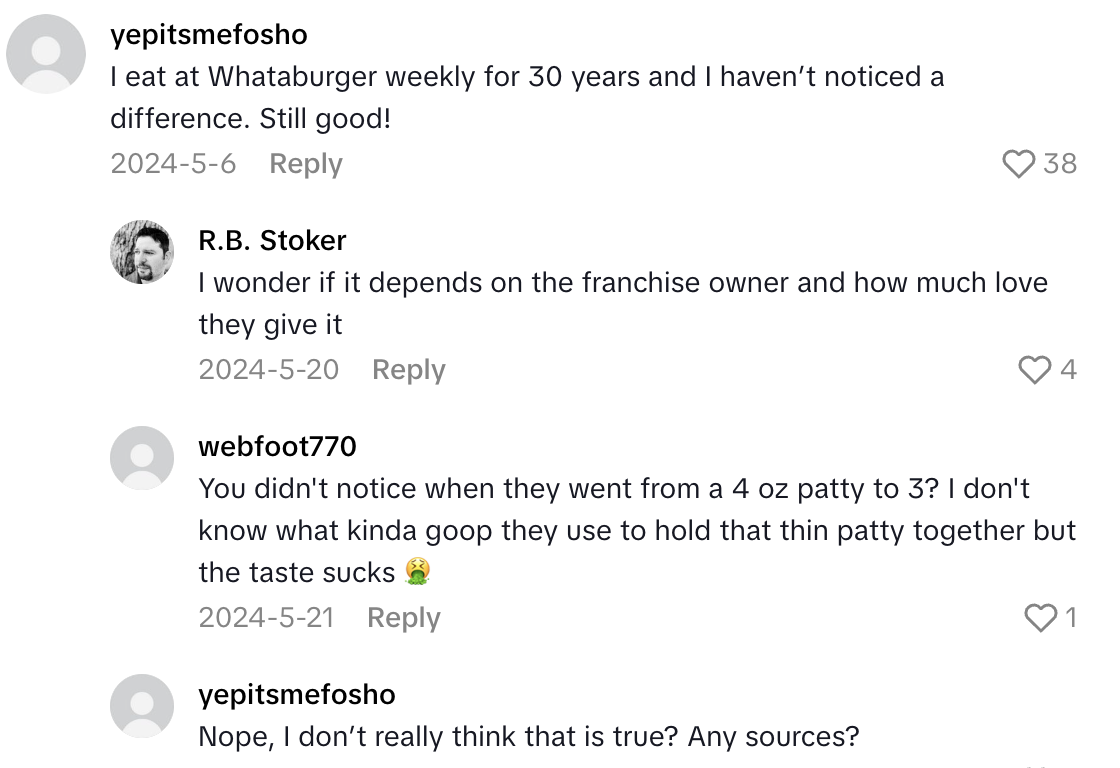Click the date 2024-5-20

[266, 370]
